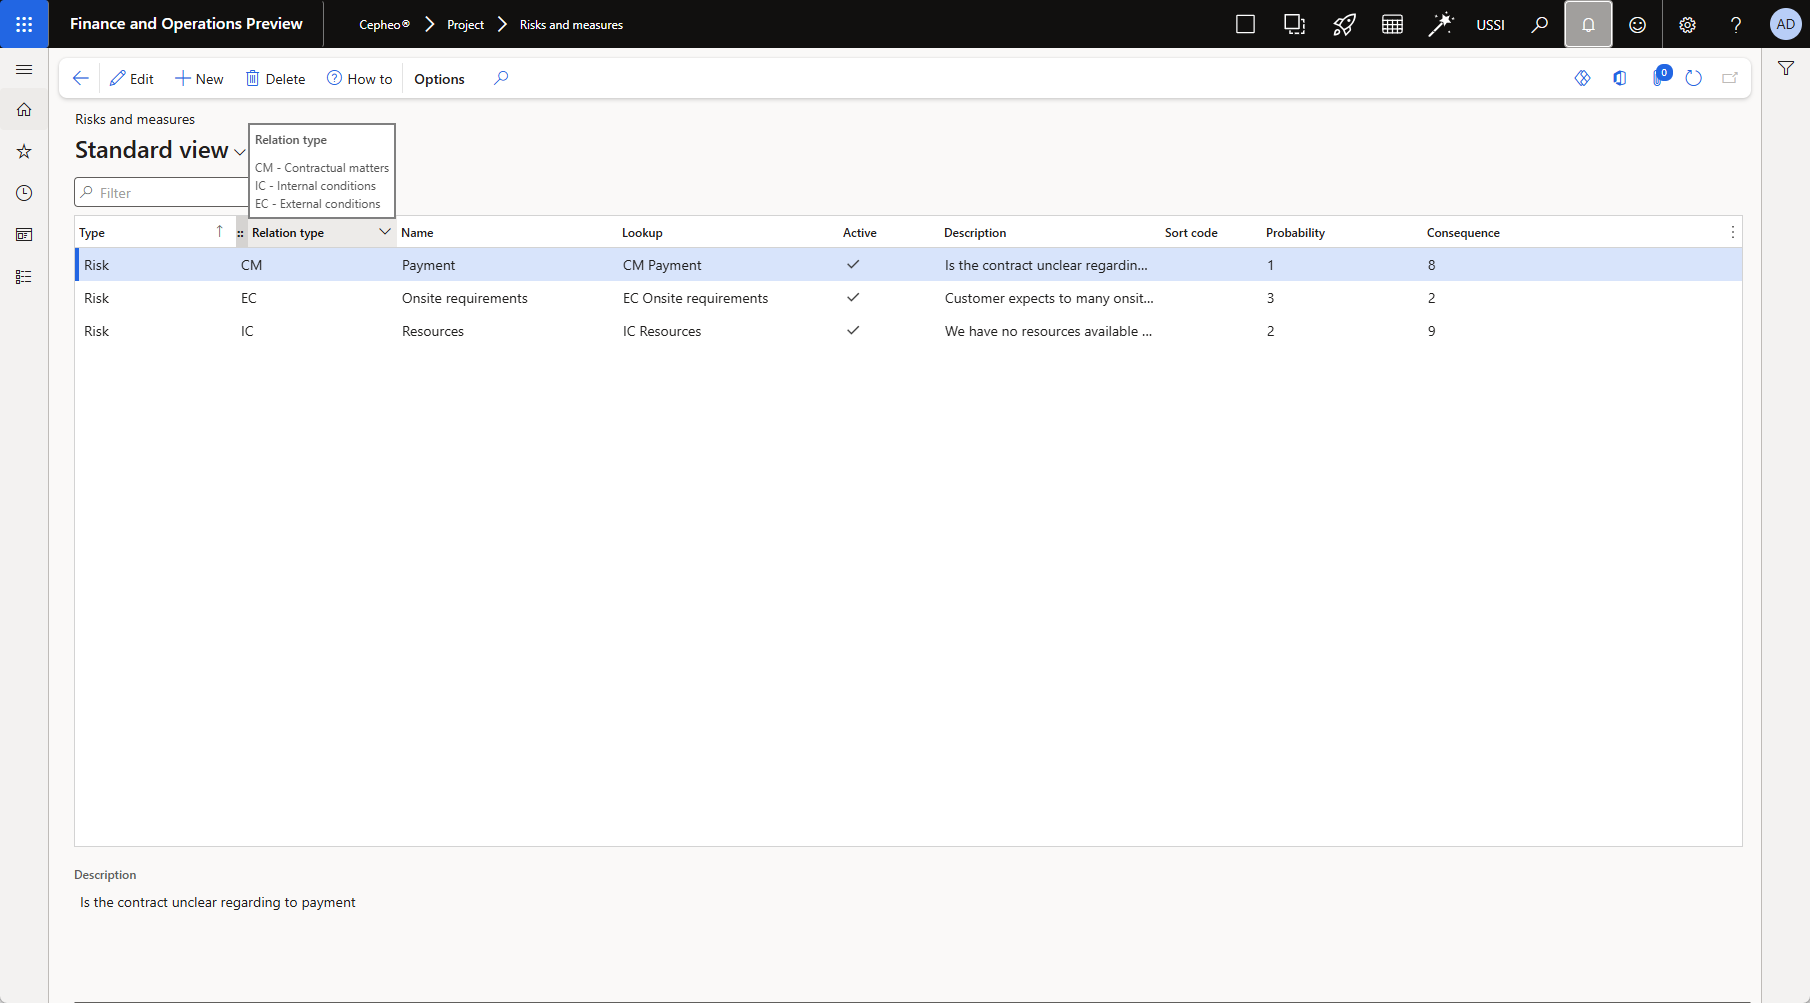
Task: Click the feedback smiley icon
Action: pyautogui.click(x=1637, y=24)
